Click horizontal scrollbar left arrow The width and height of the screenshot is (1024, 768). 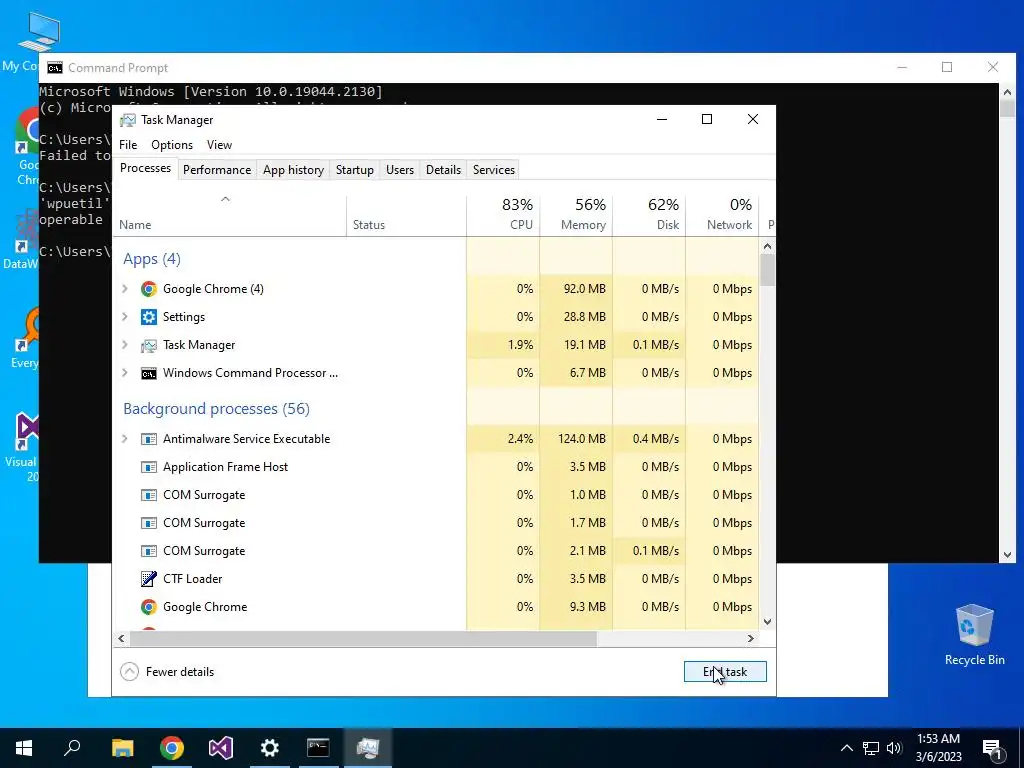coord(121,638)
